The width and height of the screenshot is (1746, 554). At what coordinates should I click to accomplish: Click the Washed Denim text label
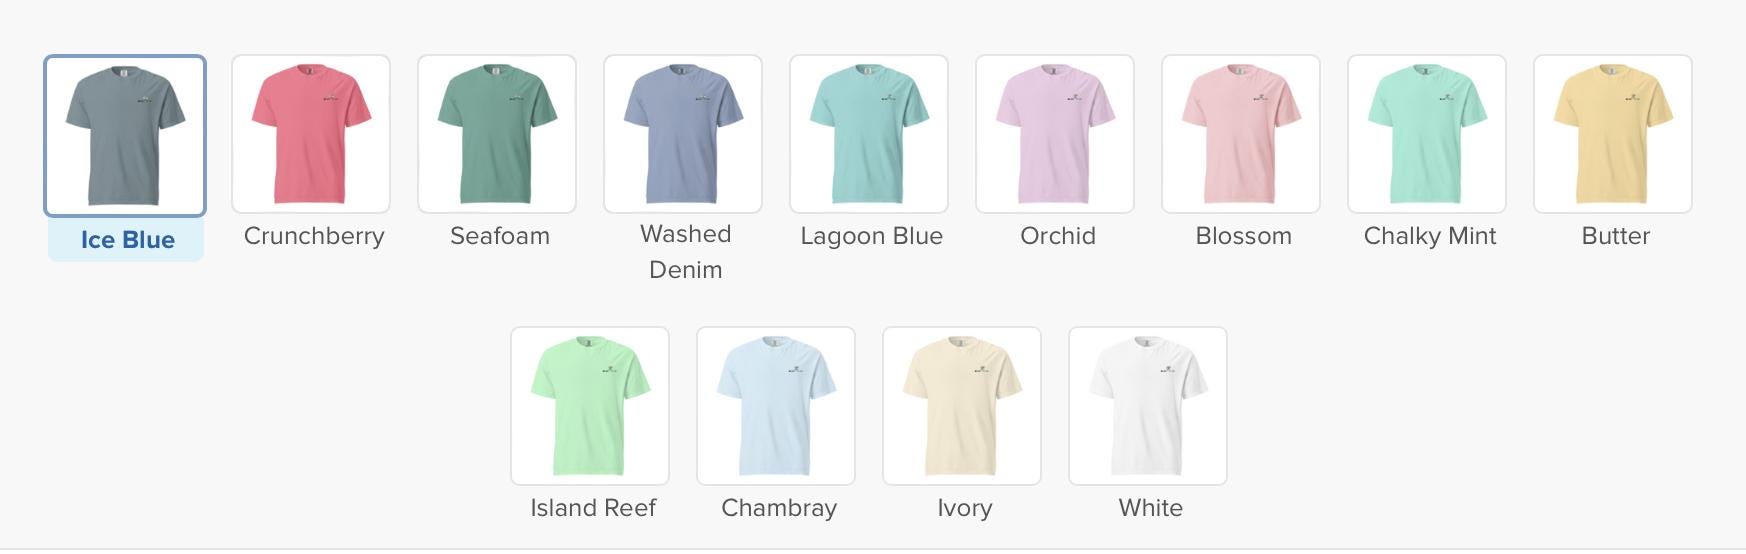click(x=686, y=252)
